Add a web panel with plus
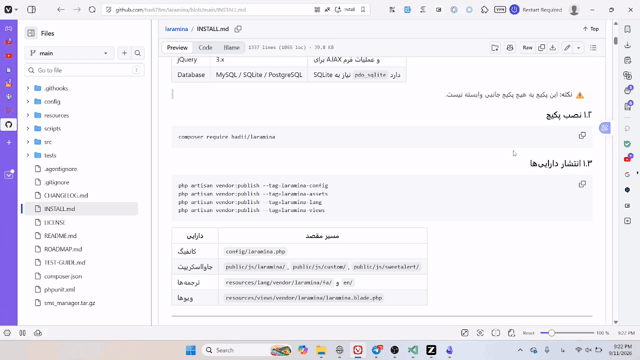 pyautogui.click(x=9, y=142)
